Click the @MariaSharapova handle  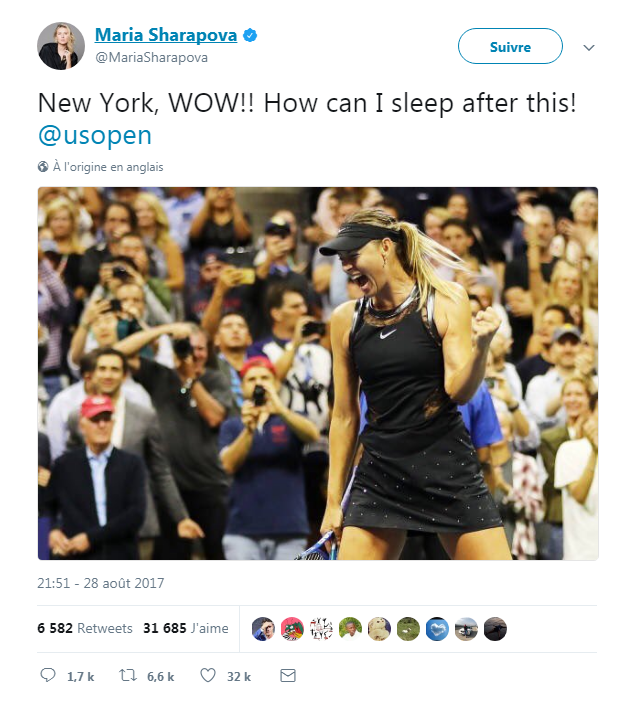point(151,58)
